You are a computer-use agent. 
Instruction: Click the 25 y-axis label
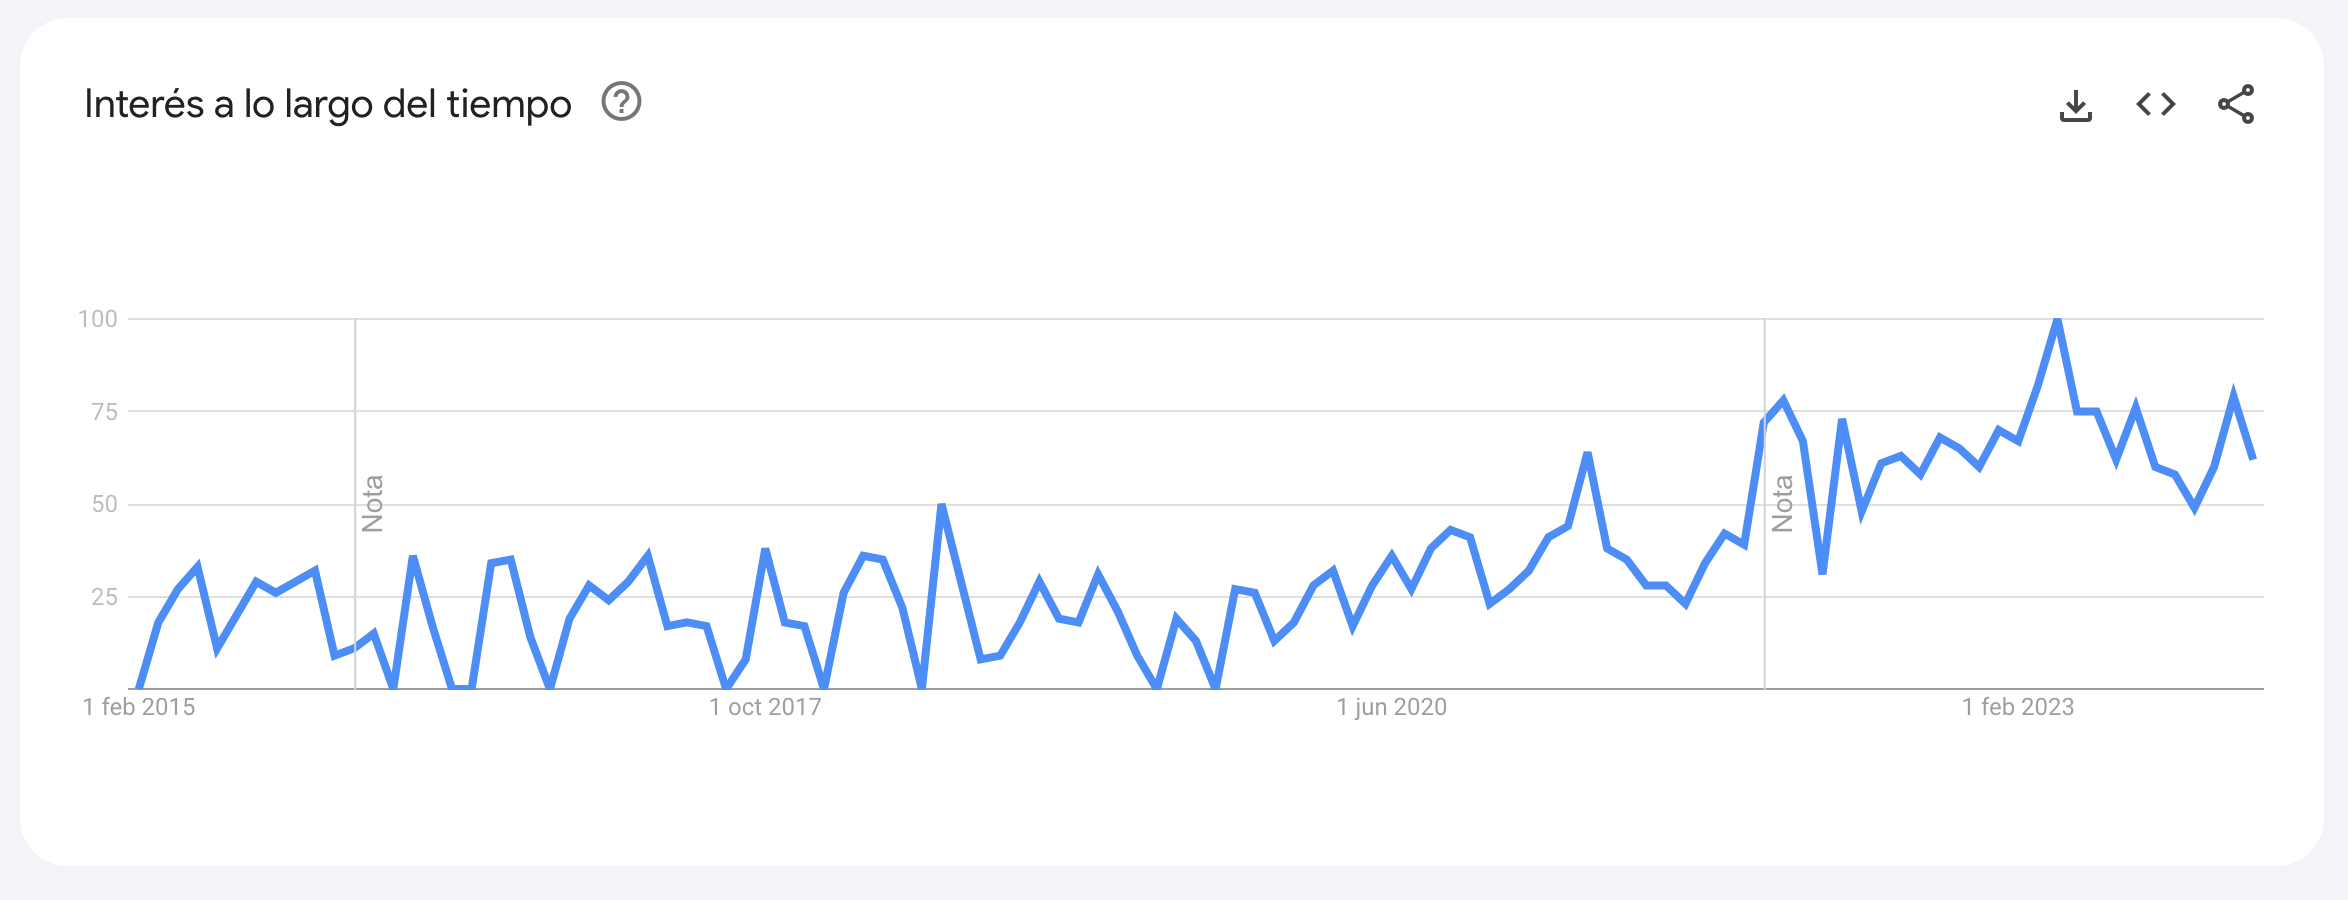coord(104,597)
